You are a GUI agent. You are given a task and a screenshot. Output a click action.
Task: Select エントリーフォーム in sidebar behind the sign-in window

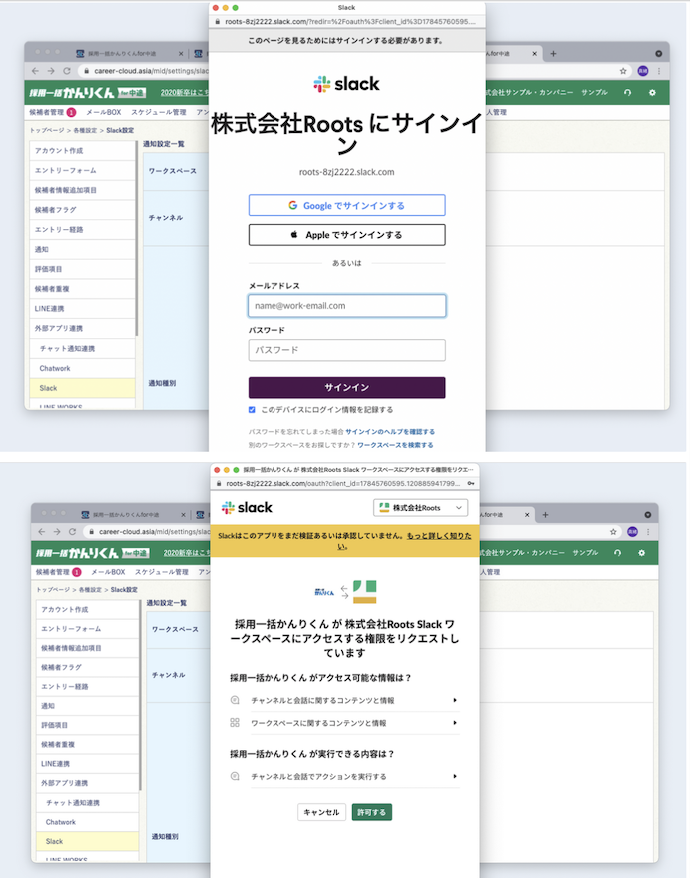click(x=82, y=170)
